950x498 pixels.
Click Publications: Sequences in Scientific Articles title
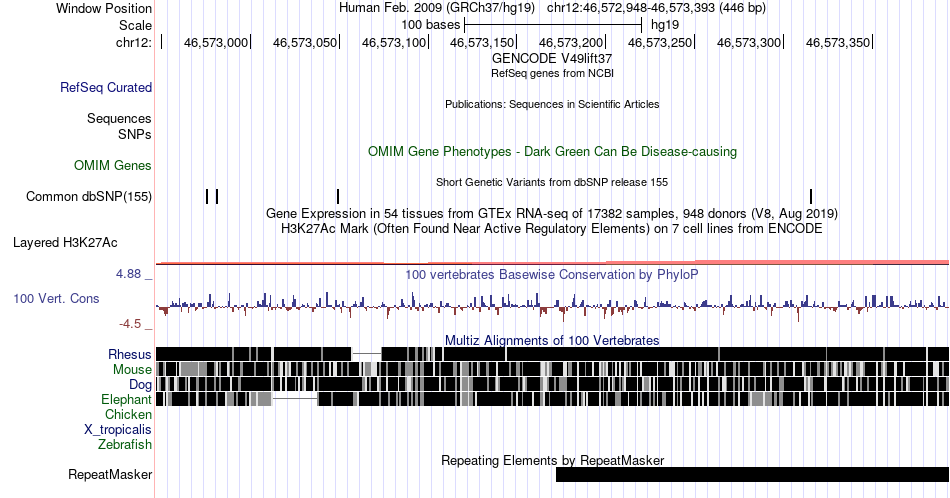coord(552,104)
